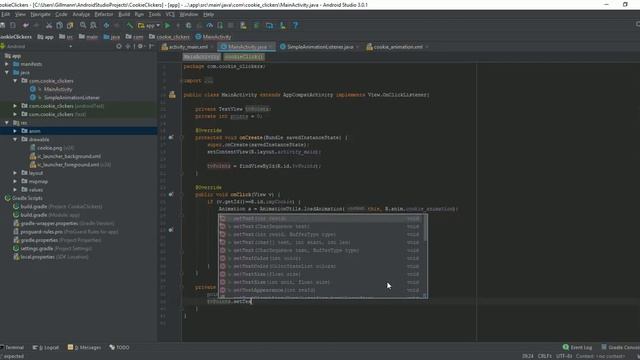Click the override gutter icon beside onClick

(171, 194)
